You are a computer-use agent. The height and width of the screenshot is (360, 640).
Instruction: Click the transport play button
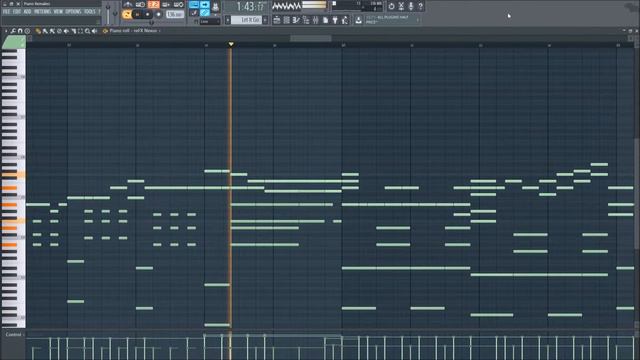(x=137, y=15)
